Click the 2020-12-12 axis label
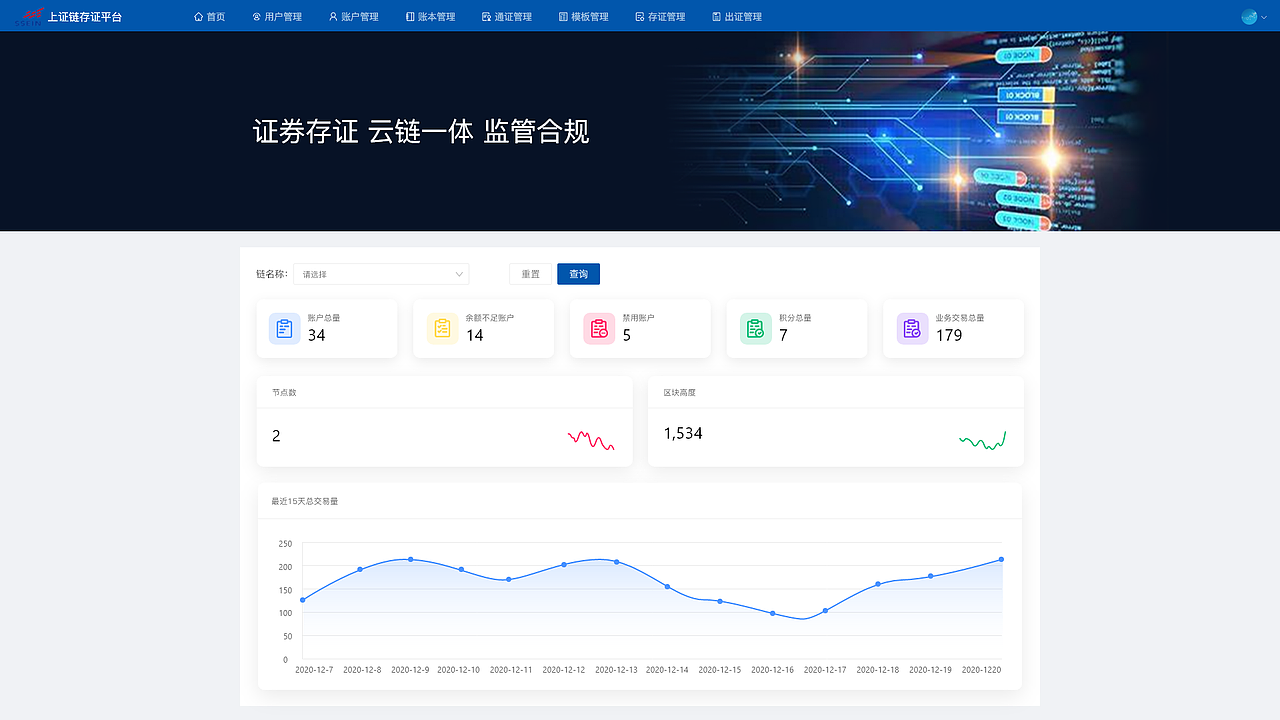 pyautogui.click(x=564, y=670)
